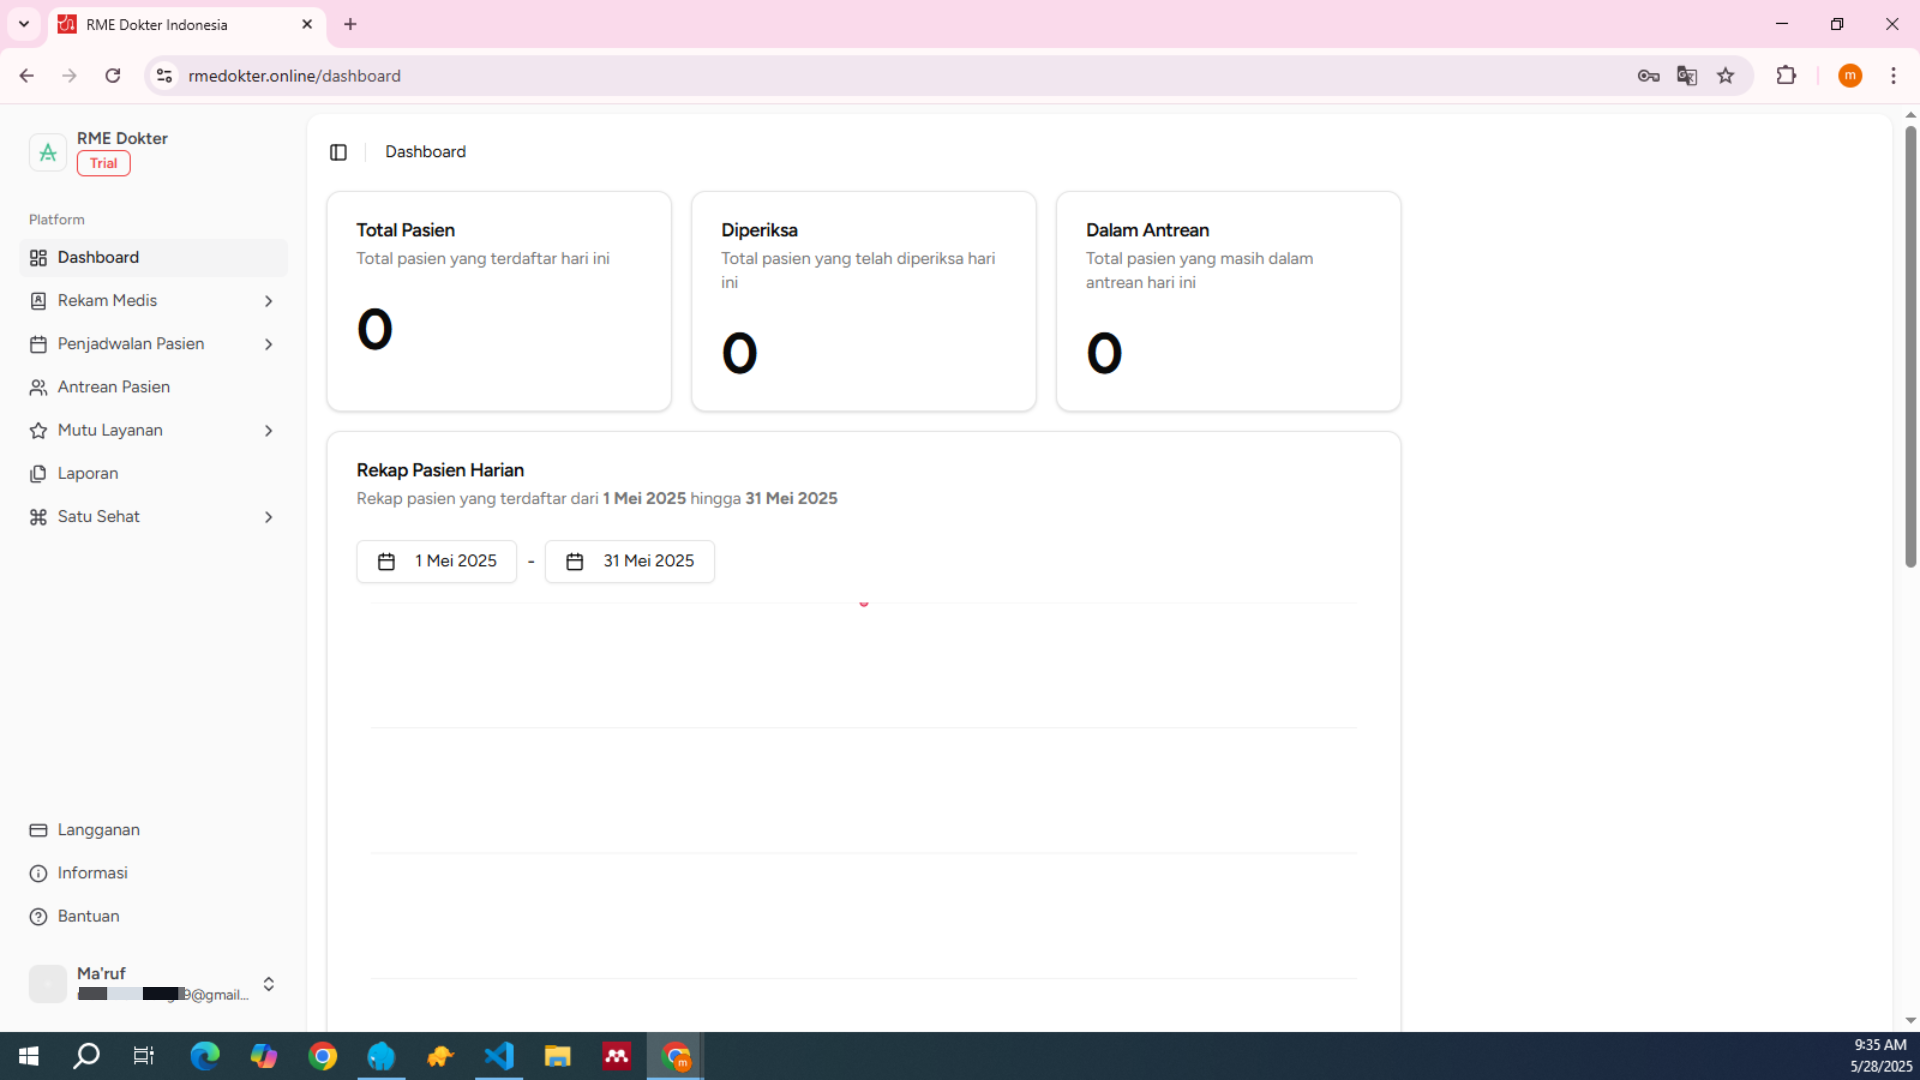1920x1080 pixels.
Task: Click the Google Translate icon in the address bar
Action: tap(1687, 76)
